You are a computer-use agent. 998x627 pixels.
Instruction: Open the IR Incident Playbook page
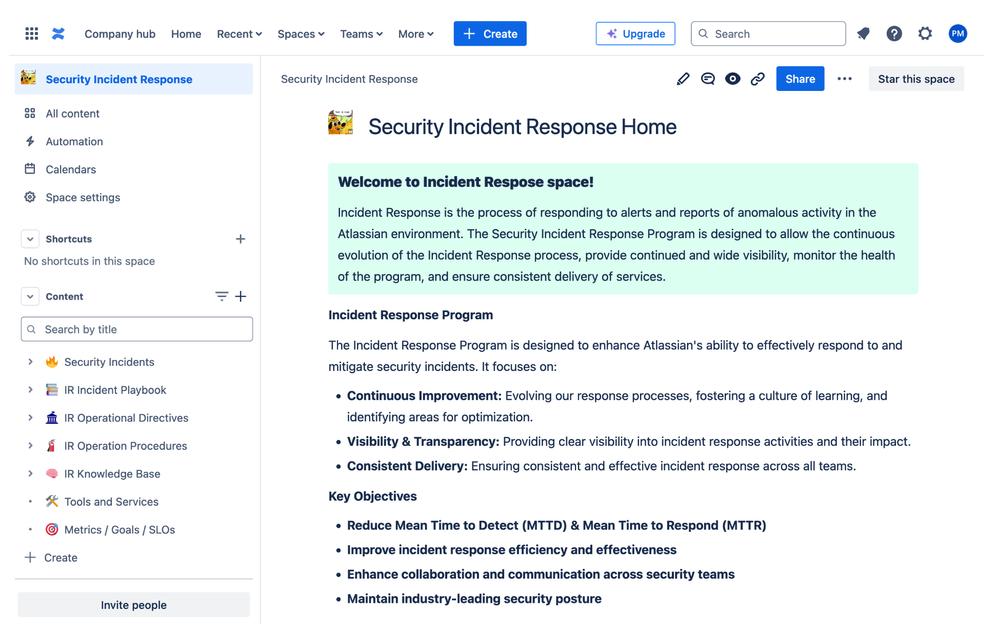[115, 390]
